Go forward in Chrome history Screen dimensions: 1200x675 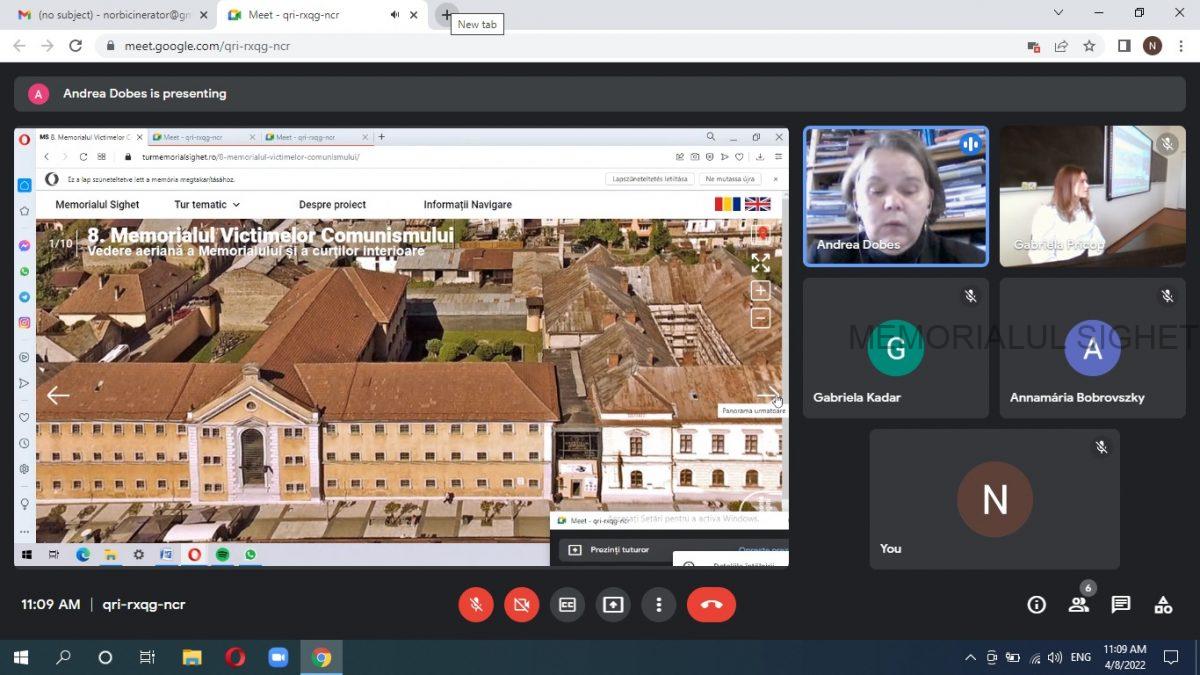coord(47,46)
